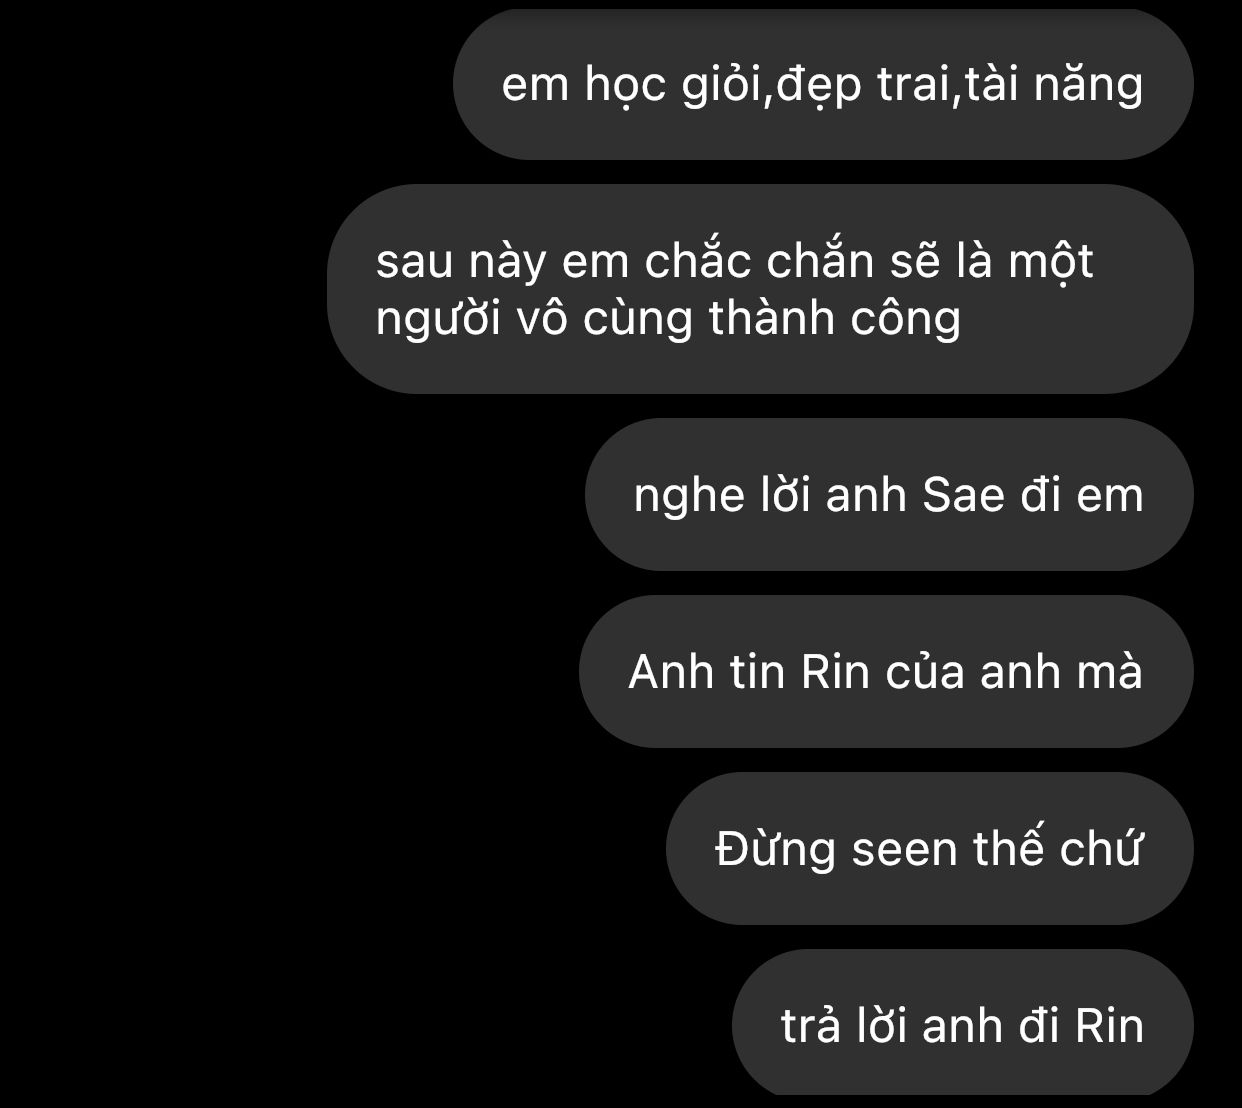Screen dimensions: 1242x1108
Task: Click the word 'Đừng' in the fifth message
Action: pos(776,850)
